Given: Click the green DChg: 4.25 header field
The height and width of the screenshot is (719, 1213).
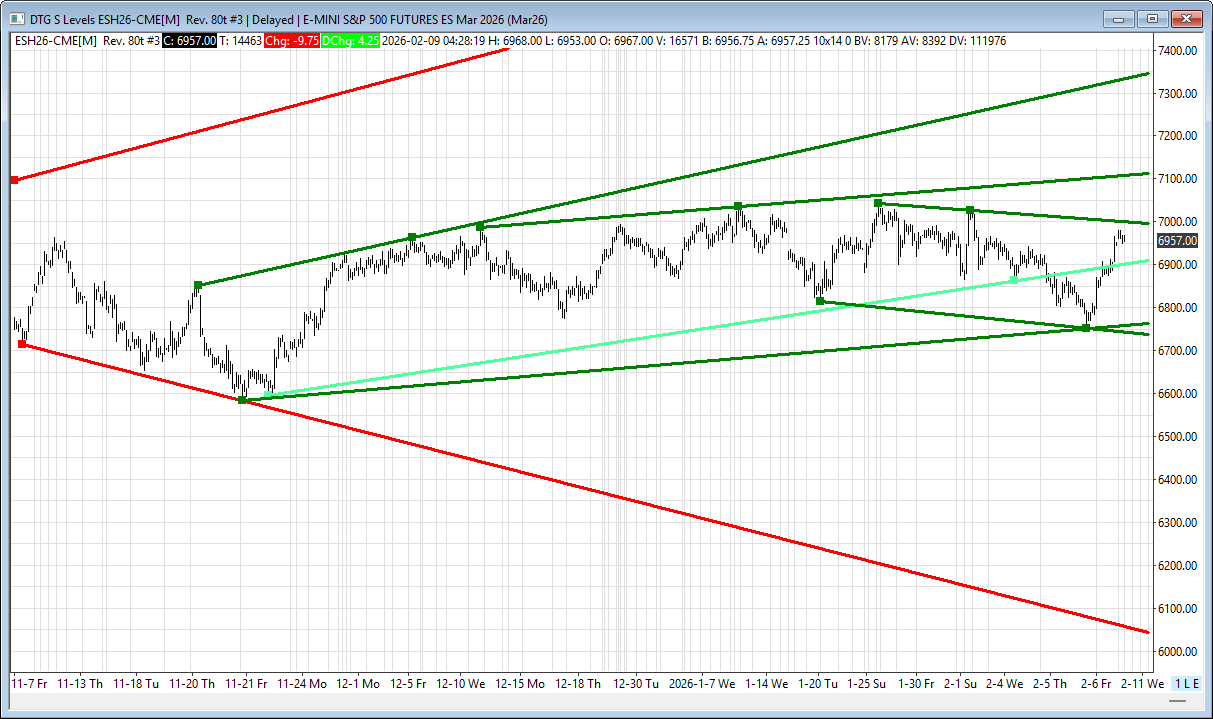Looking at the screenshot, I should tap(350, 41).
